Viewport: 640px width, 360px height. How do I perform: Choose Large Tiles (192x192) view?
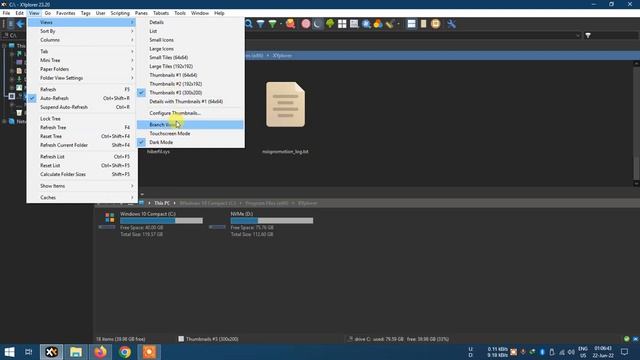pyautogui.click(x=190, y=66)
